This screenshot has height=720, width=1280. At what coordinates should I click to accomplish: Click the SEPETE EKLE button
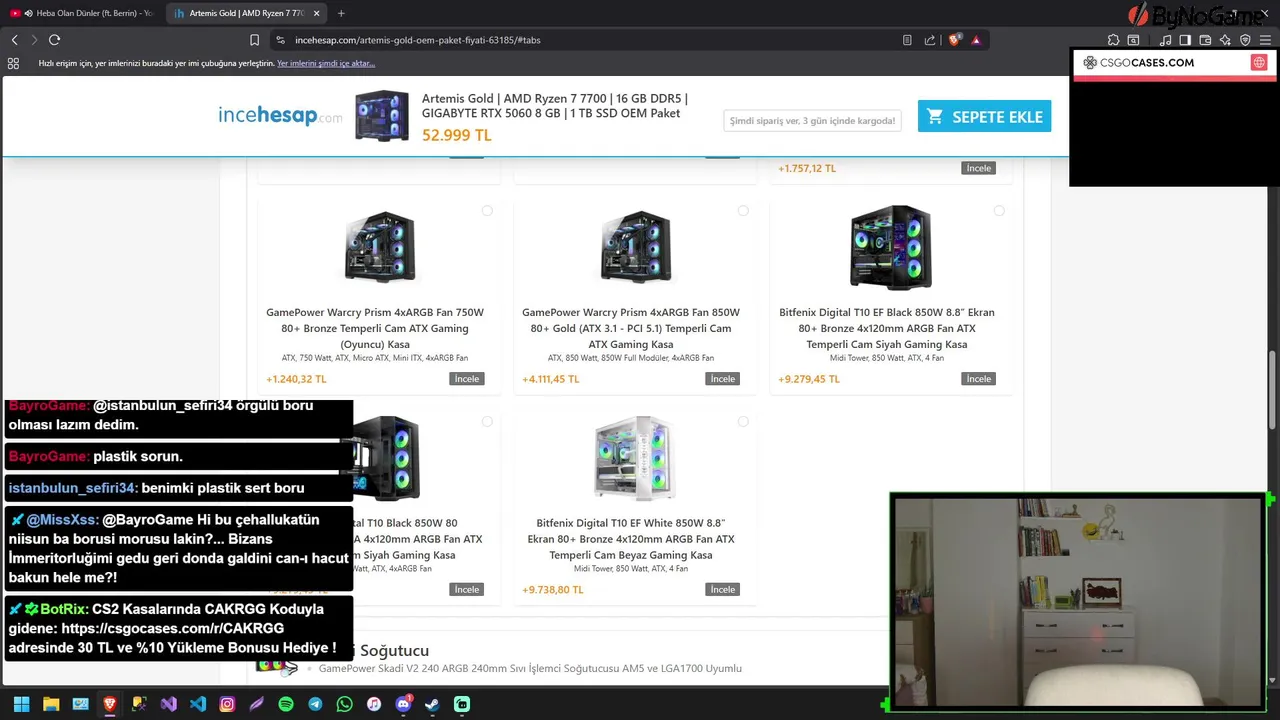(x=984, y=116)
